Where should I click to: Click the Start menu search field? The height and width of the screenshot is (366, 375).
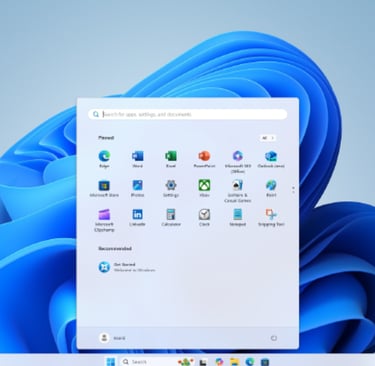tap(188, 114)
